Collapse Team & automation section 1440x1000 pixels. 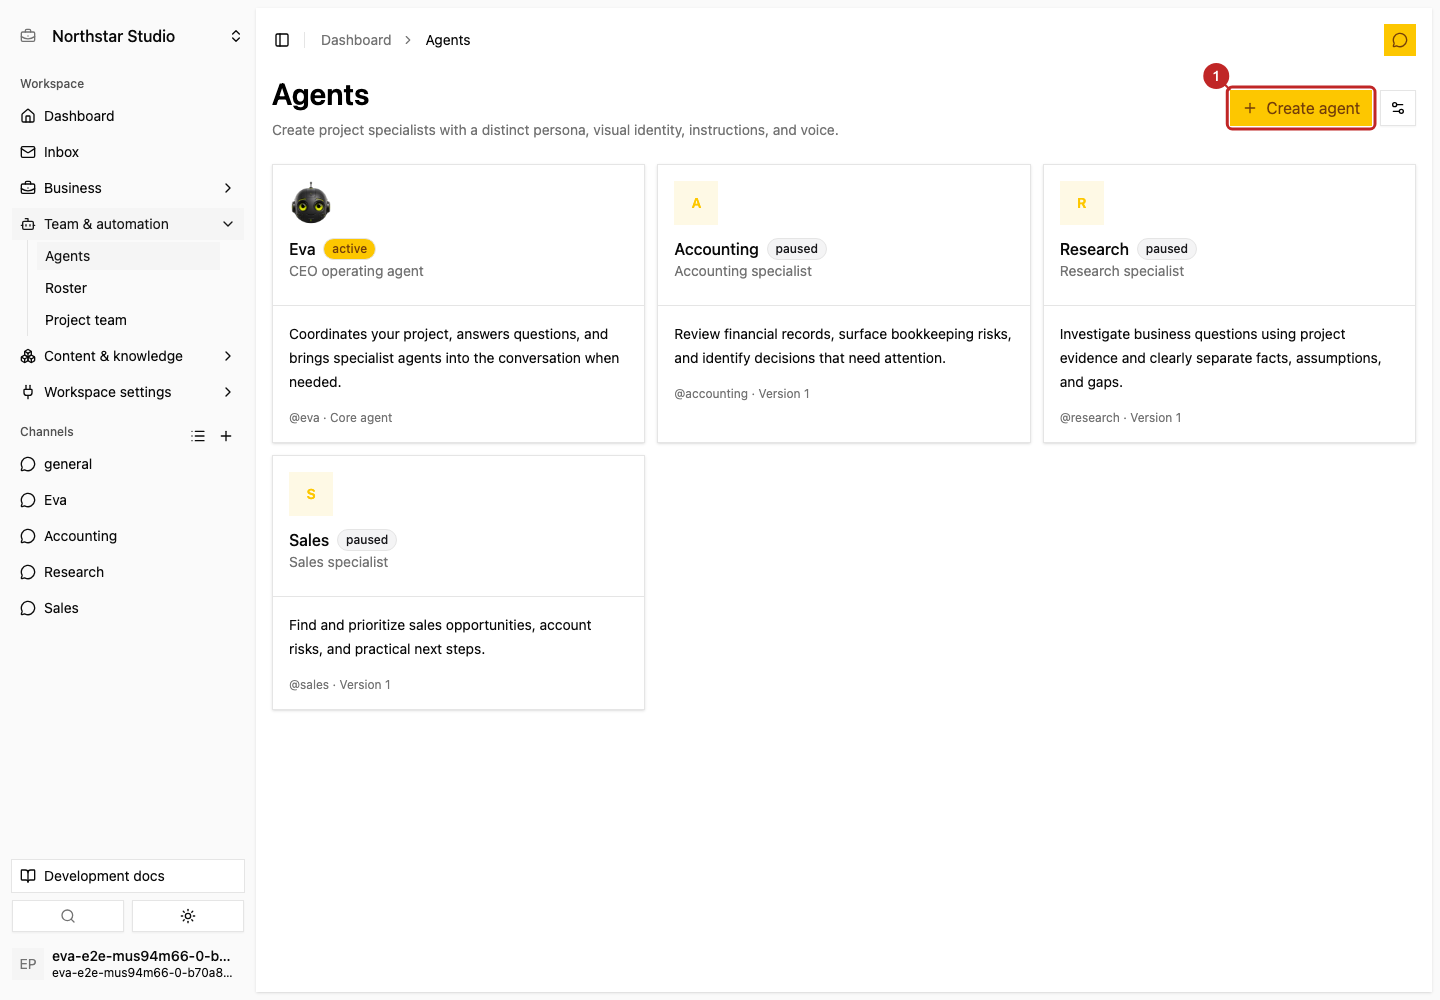[128, 224]
